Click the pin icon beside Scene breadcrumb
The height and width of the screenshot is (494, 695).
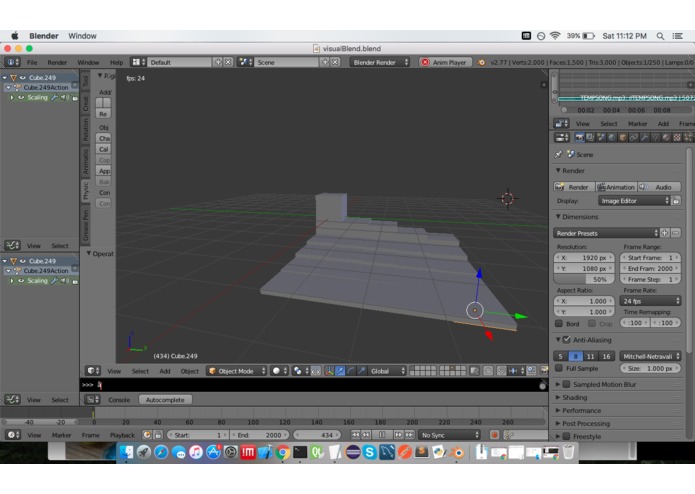click(558, 155)
